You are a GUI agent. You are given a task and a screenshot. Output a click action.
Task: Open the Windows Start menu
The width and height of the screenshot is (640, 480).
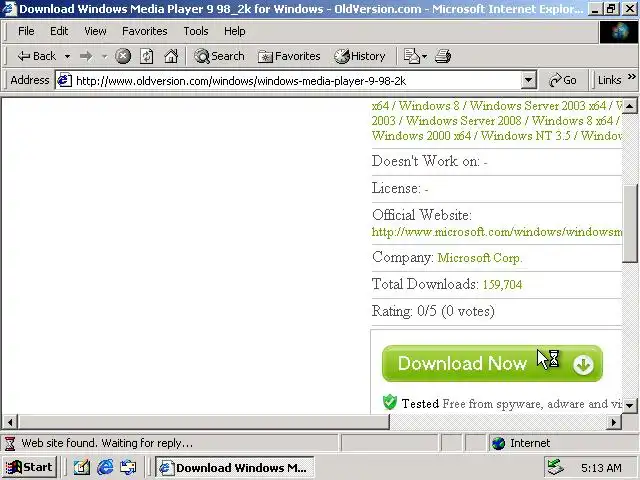29,467
